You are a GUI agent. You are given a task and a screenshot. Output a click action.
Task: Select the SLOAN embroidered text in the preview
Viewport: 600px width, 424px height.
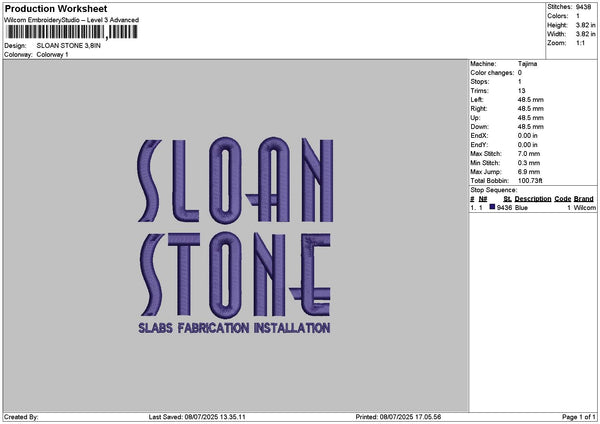pyautogui.click(x=235, y=181)
